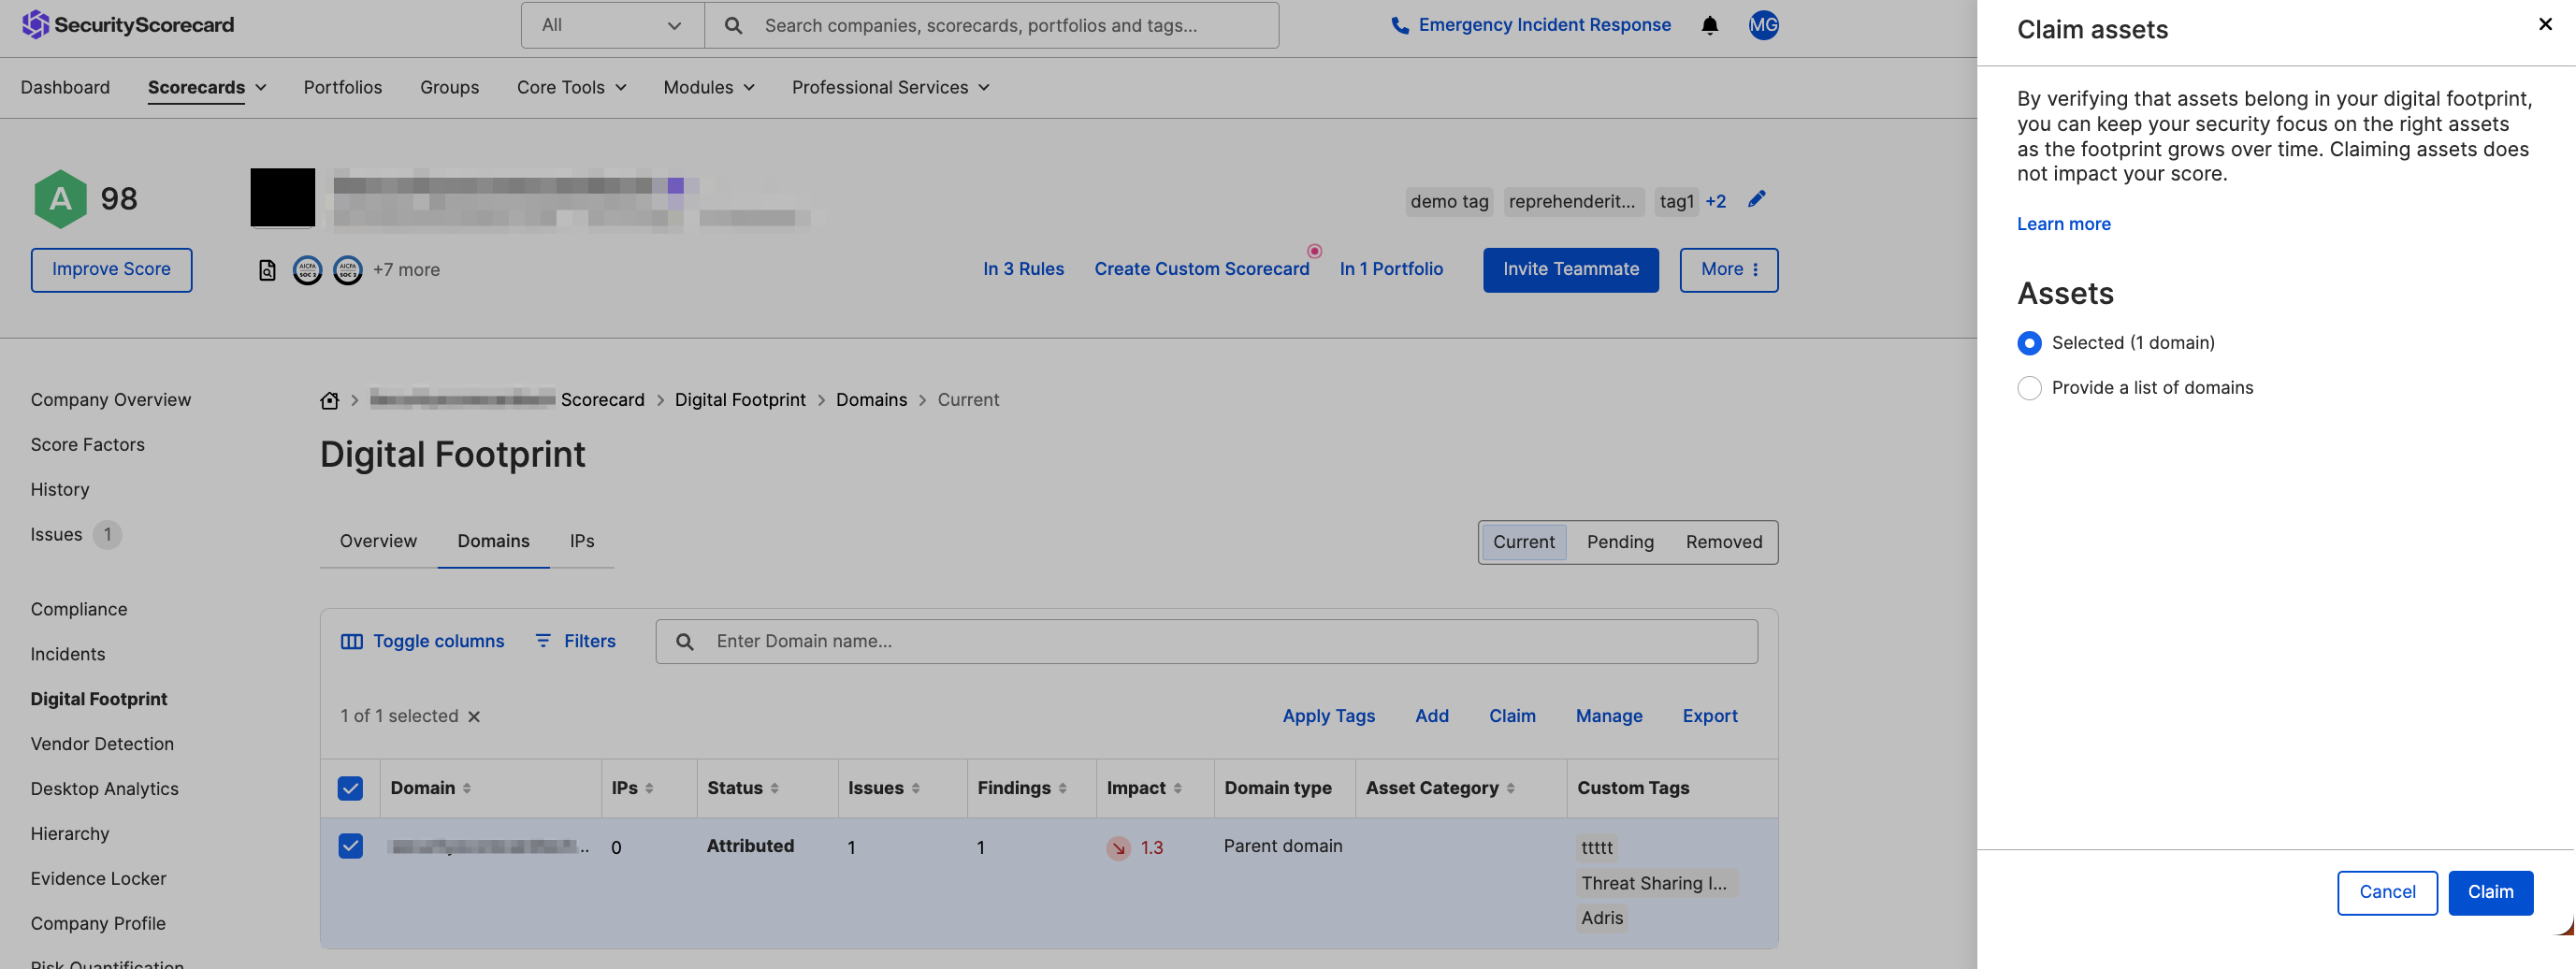Click magnifier icon in domain search field

pyautogui.click(x=684, y=642)
